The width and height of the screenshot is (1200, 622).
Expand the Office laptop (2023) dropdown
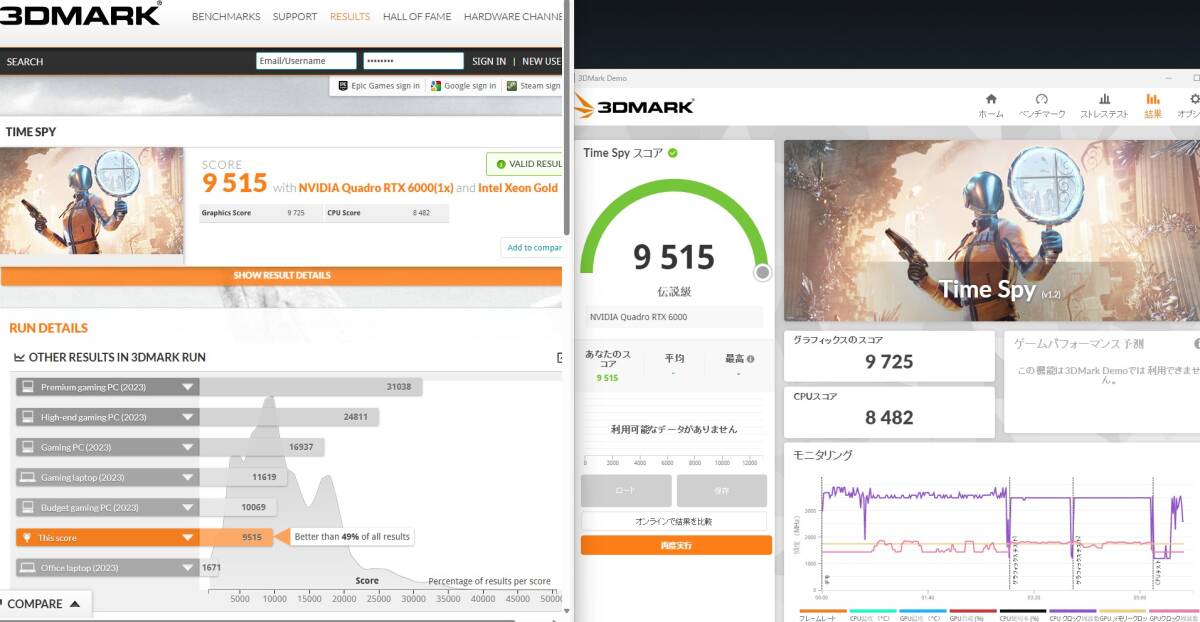pyautogui.click(x=187, y=567)
